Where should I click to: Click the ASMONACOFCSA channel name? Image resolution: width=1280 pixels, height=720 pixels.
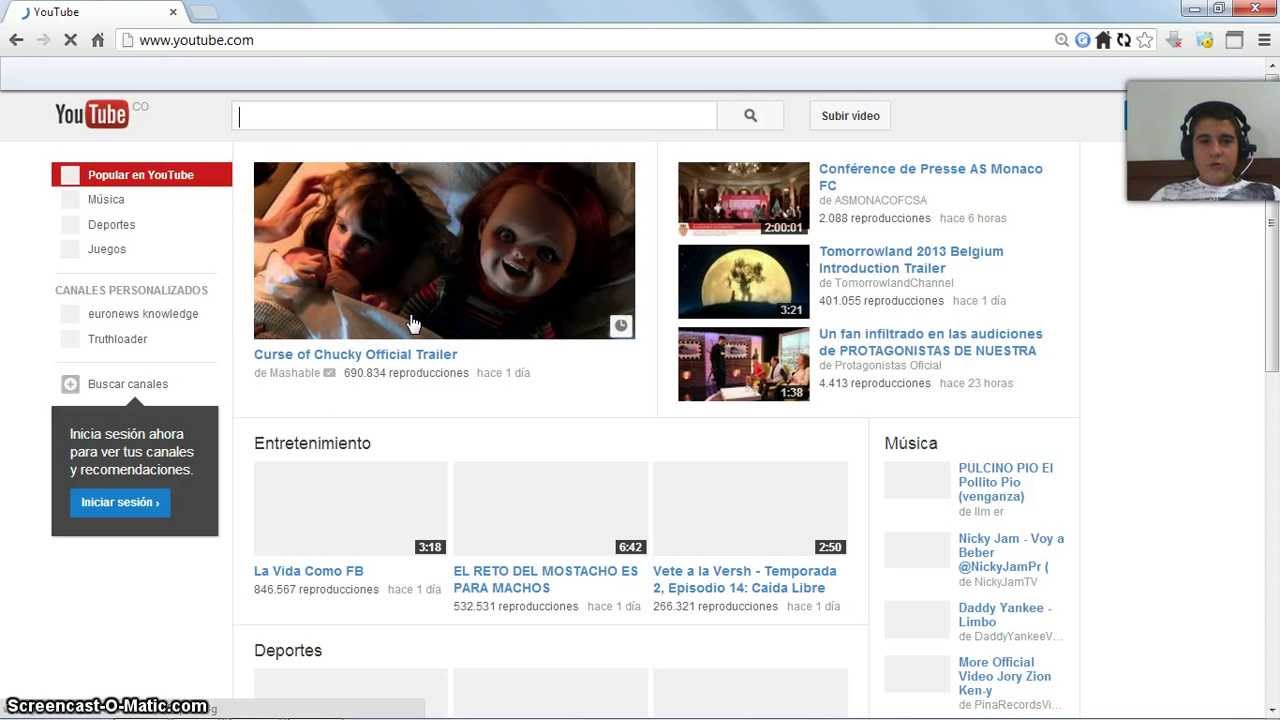click(880, 201)
